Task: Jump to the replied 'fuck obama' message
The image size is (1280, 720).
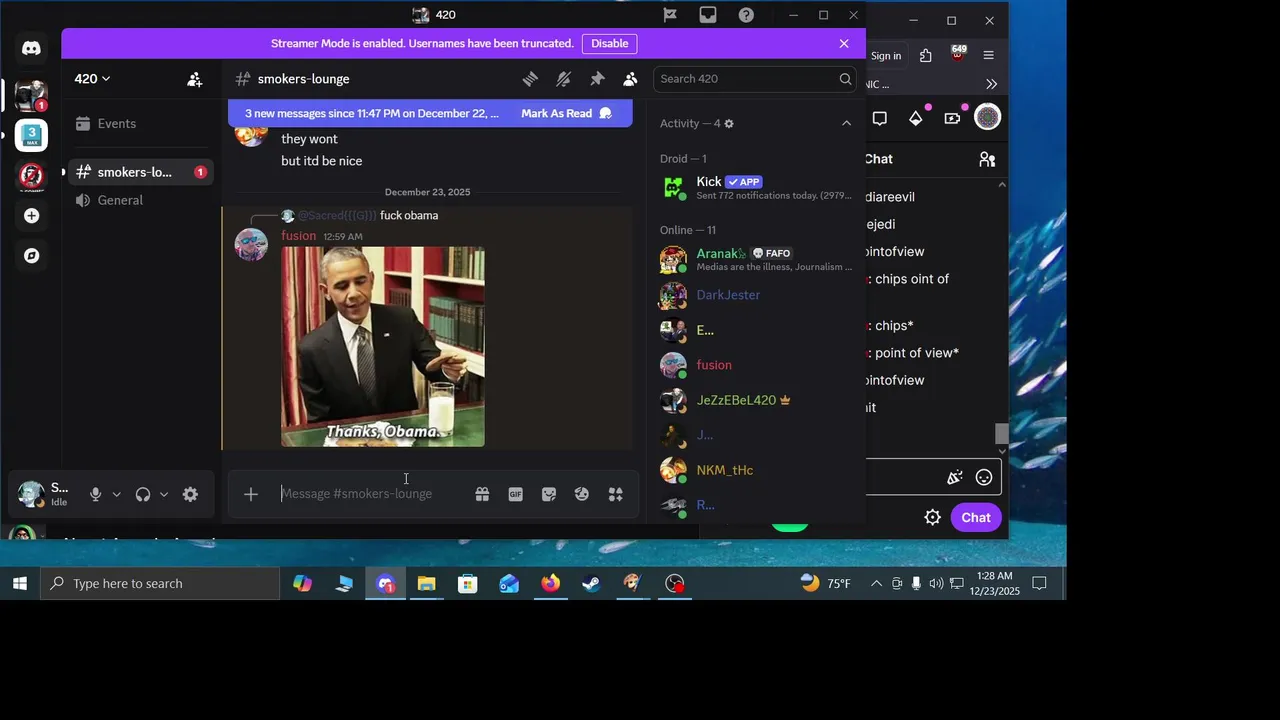Action: (x=409, y=215)
